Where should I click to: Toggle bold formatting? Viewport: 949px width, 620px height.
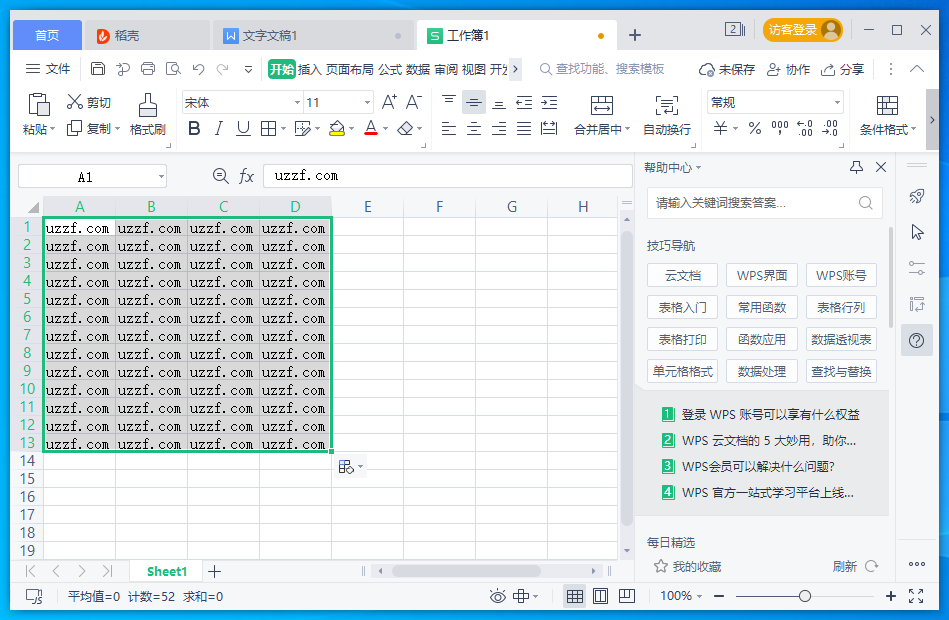(194, 130)
